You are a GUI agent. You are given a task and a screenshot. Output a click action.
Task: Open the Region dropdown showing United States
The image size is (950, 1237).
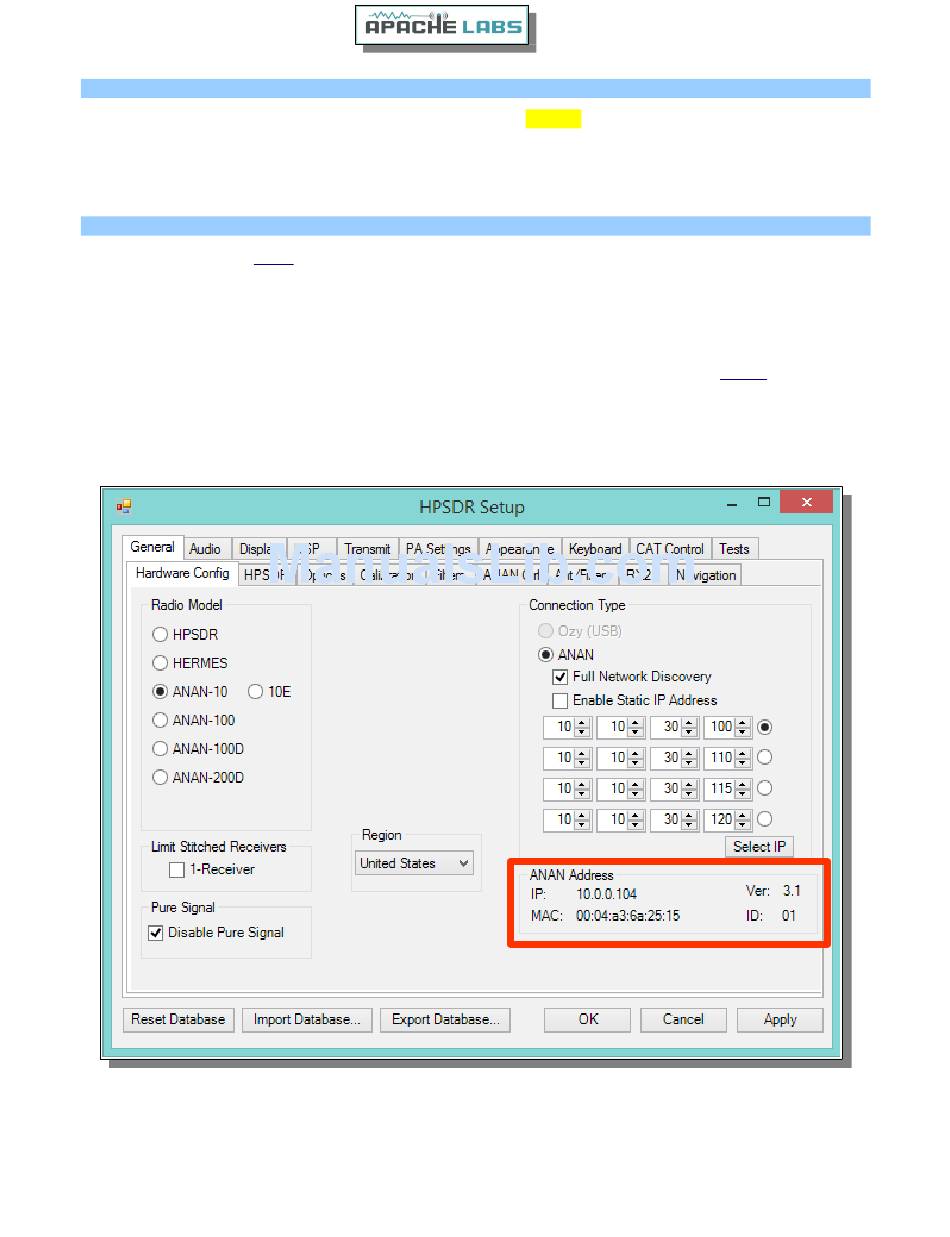[414, 864]
